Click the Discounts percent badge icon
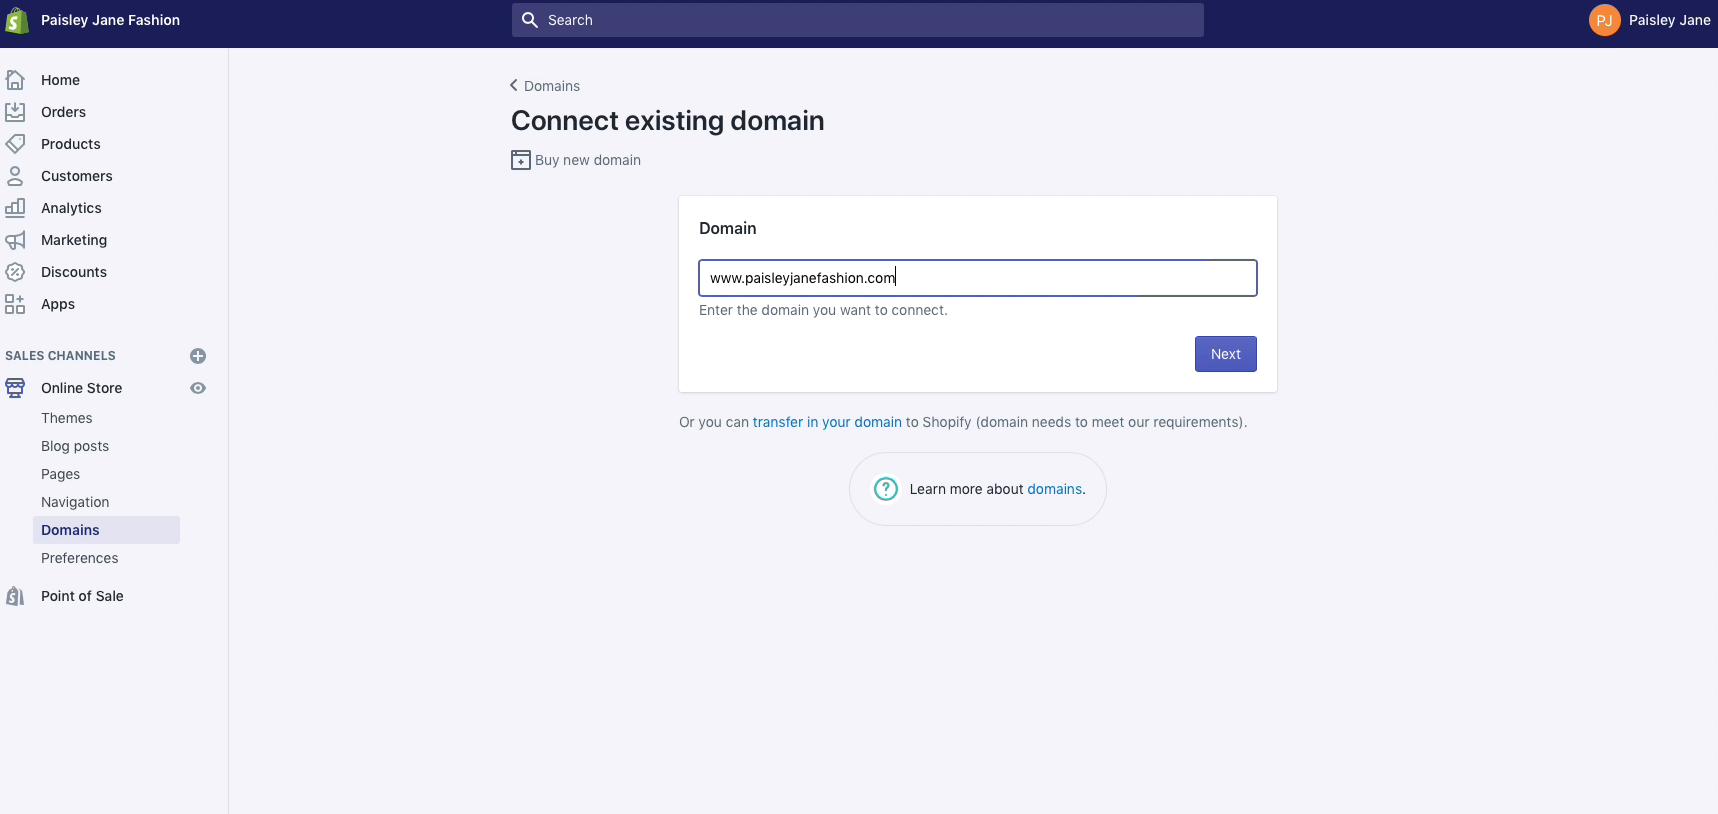The image size is (1718, 814). point(15,272)
